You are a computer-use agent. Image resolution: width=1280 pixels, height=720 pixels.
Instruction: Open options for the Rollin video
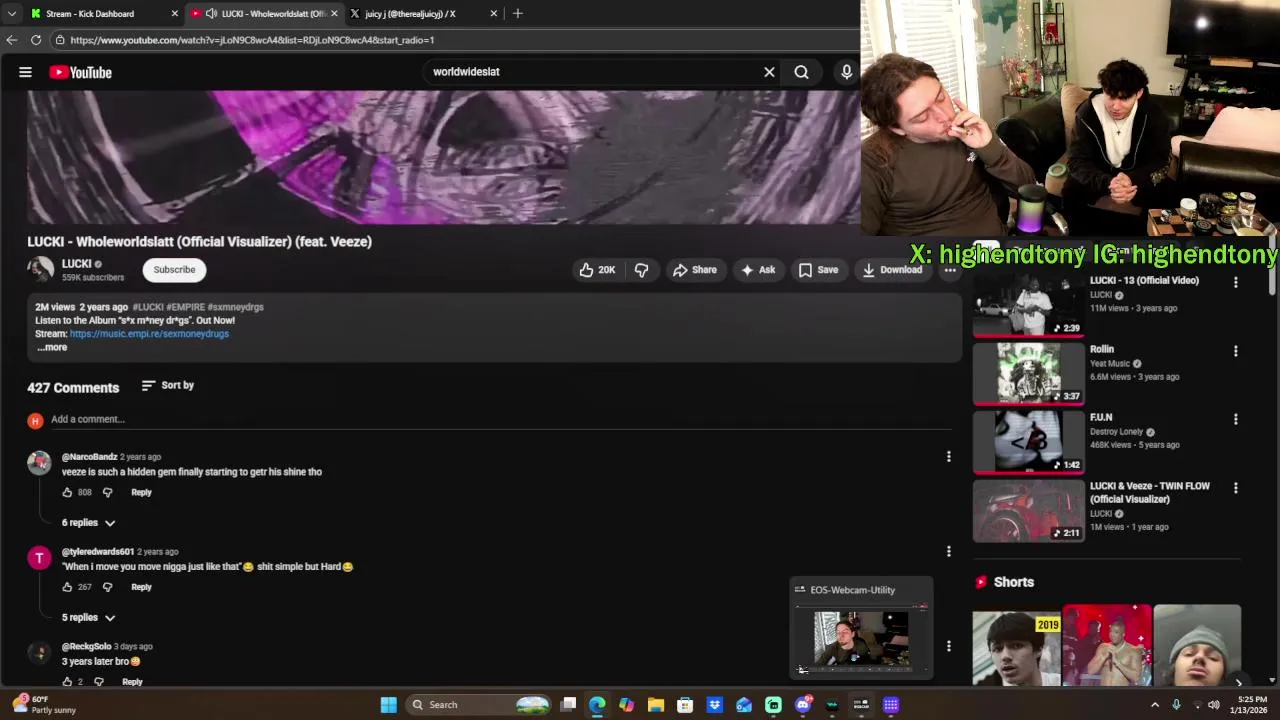[1235, 351]
